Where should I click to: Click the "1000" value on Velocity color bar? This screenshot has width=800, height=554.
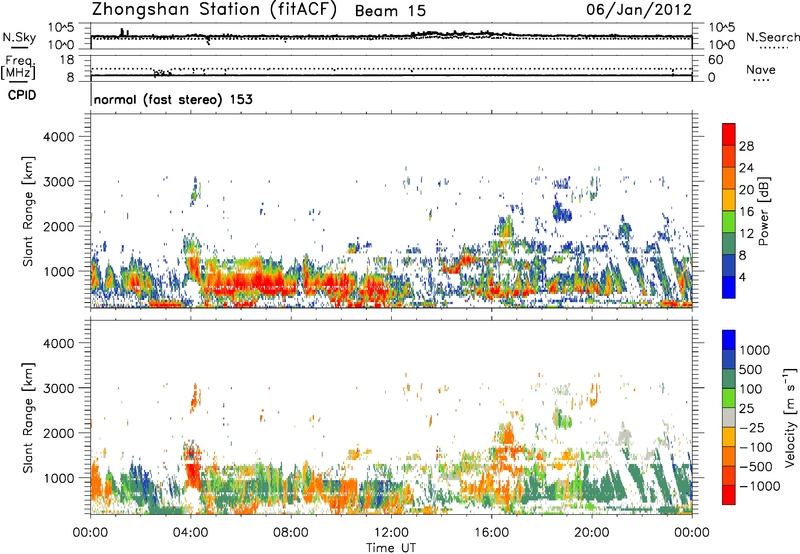click(754, 350)
